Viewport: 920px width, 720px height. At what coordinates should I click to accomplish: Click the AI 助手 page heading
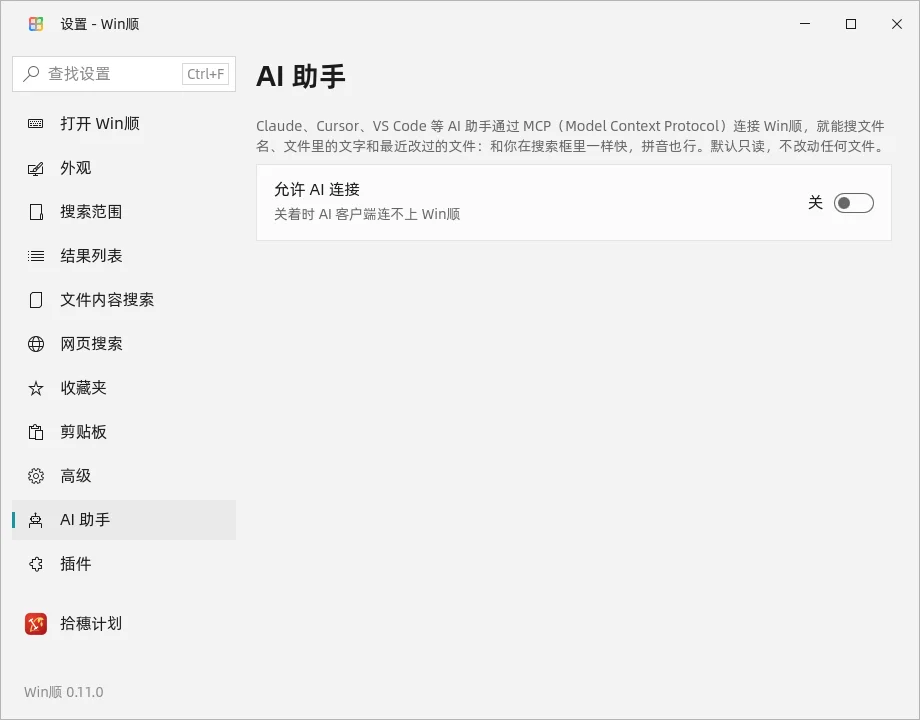coord(301,77)
